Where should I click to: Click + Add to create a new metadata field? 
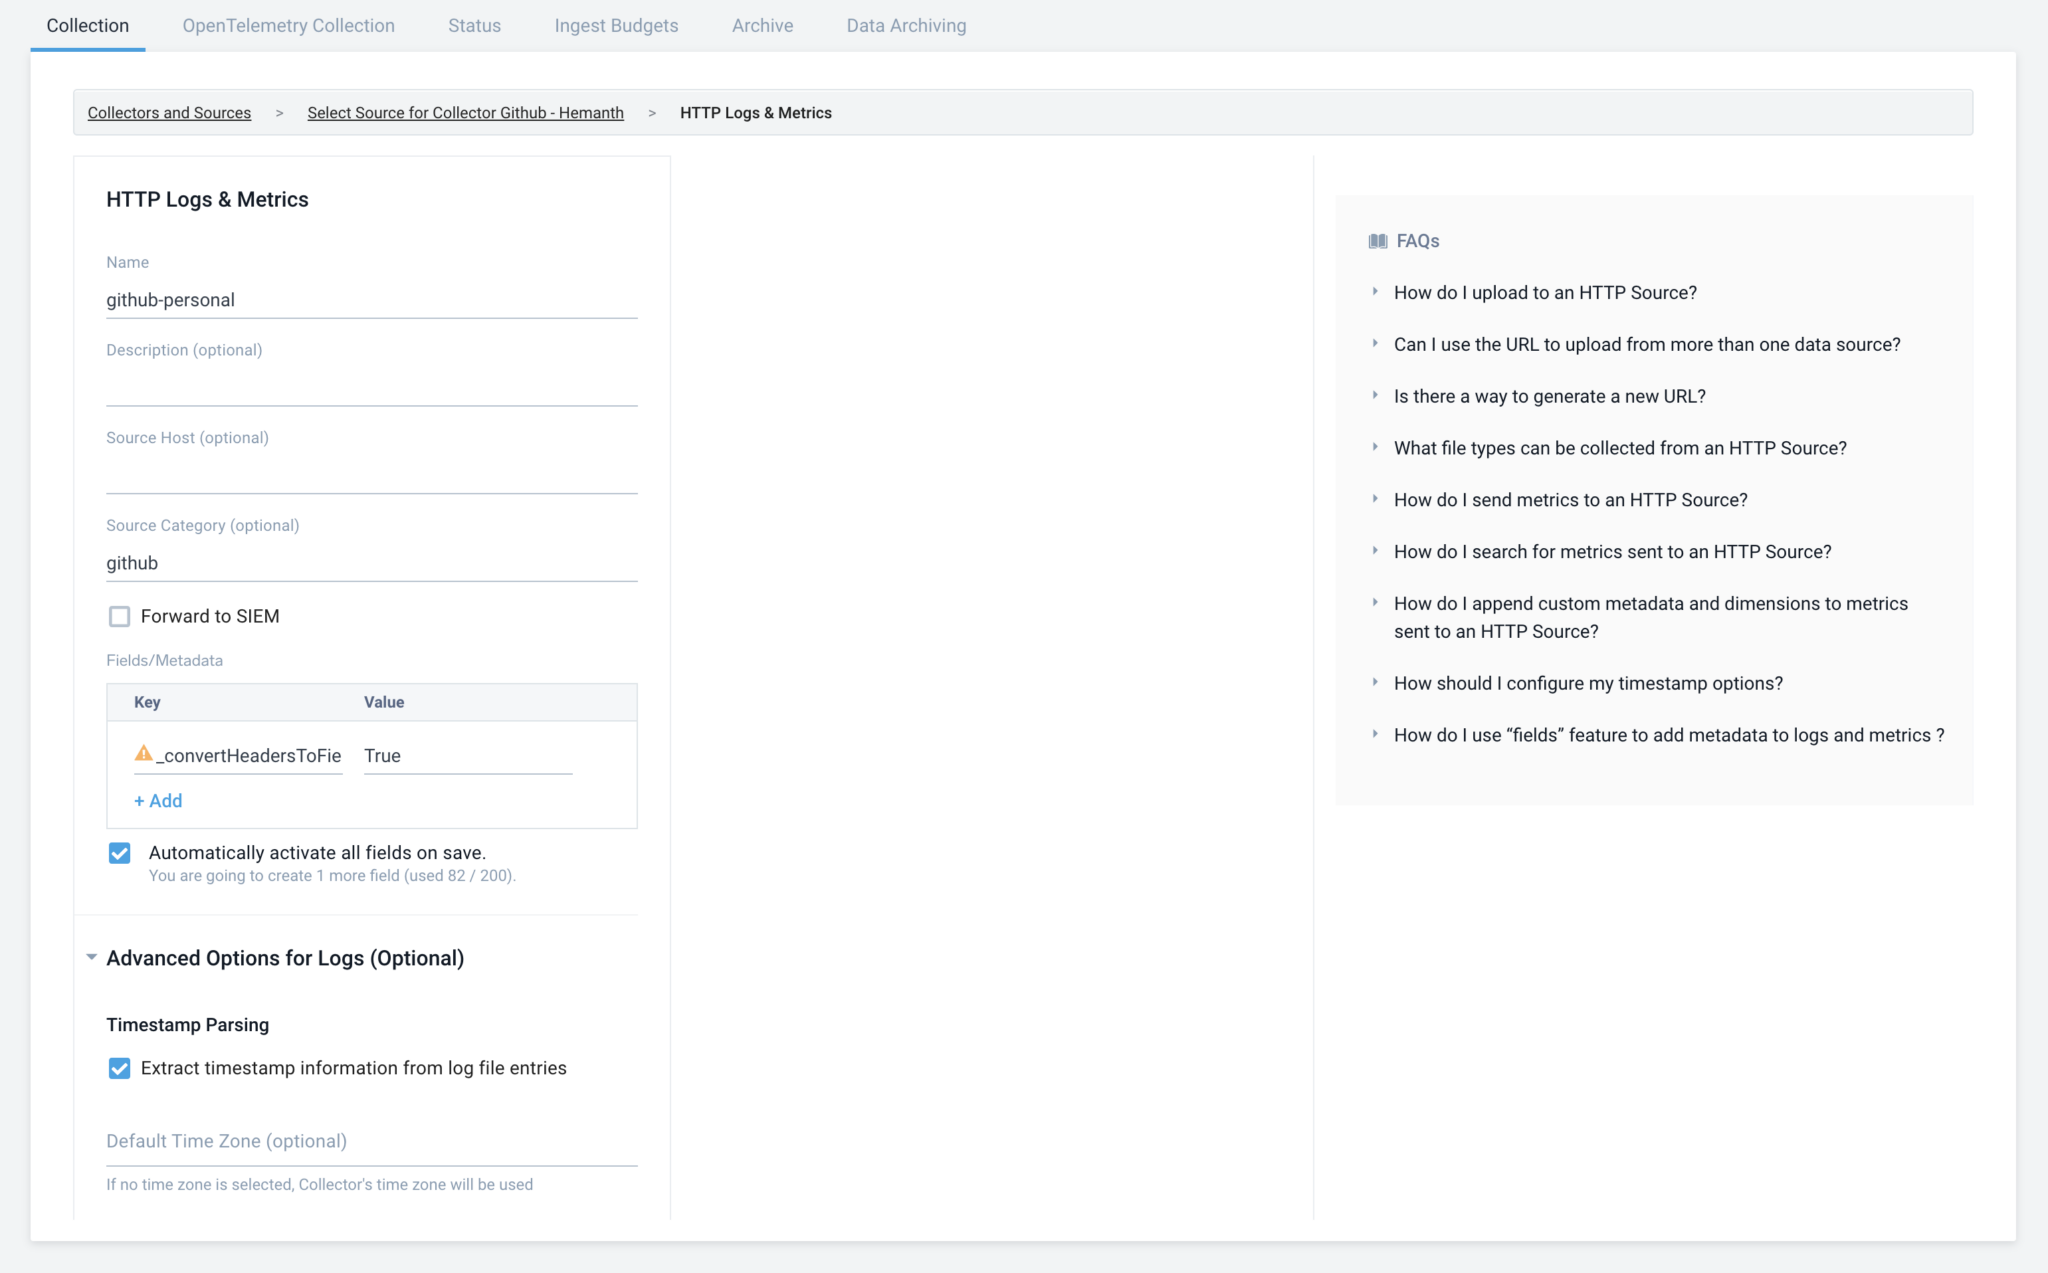pos(158,800)
